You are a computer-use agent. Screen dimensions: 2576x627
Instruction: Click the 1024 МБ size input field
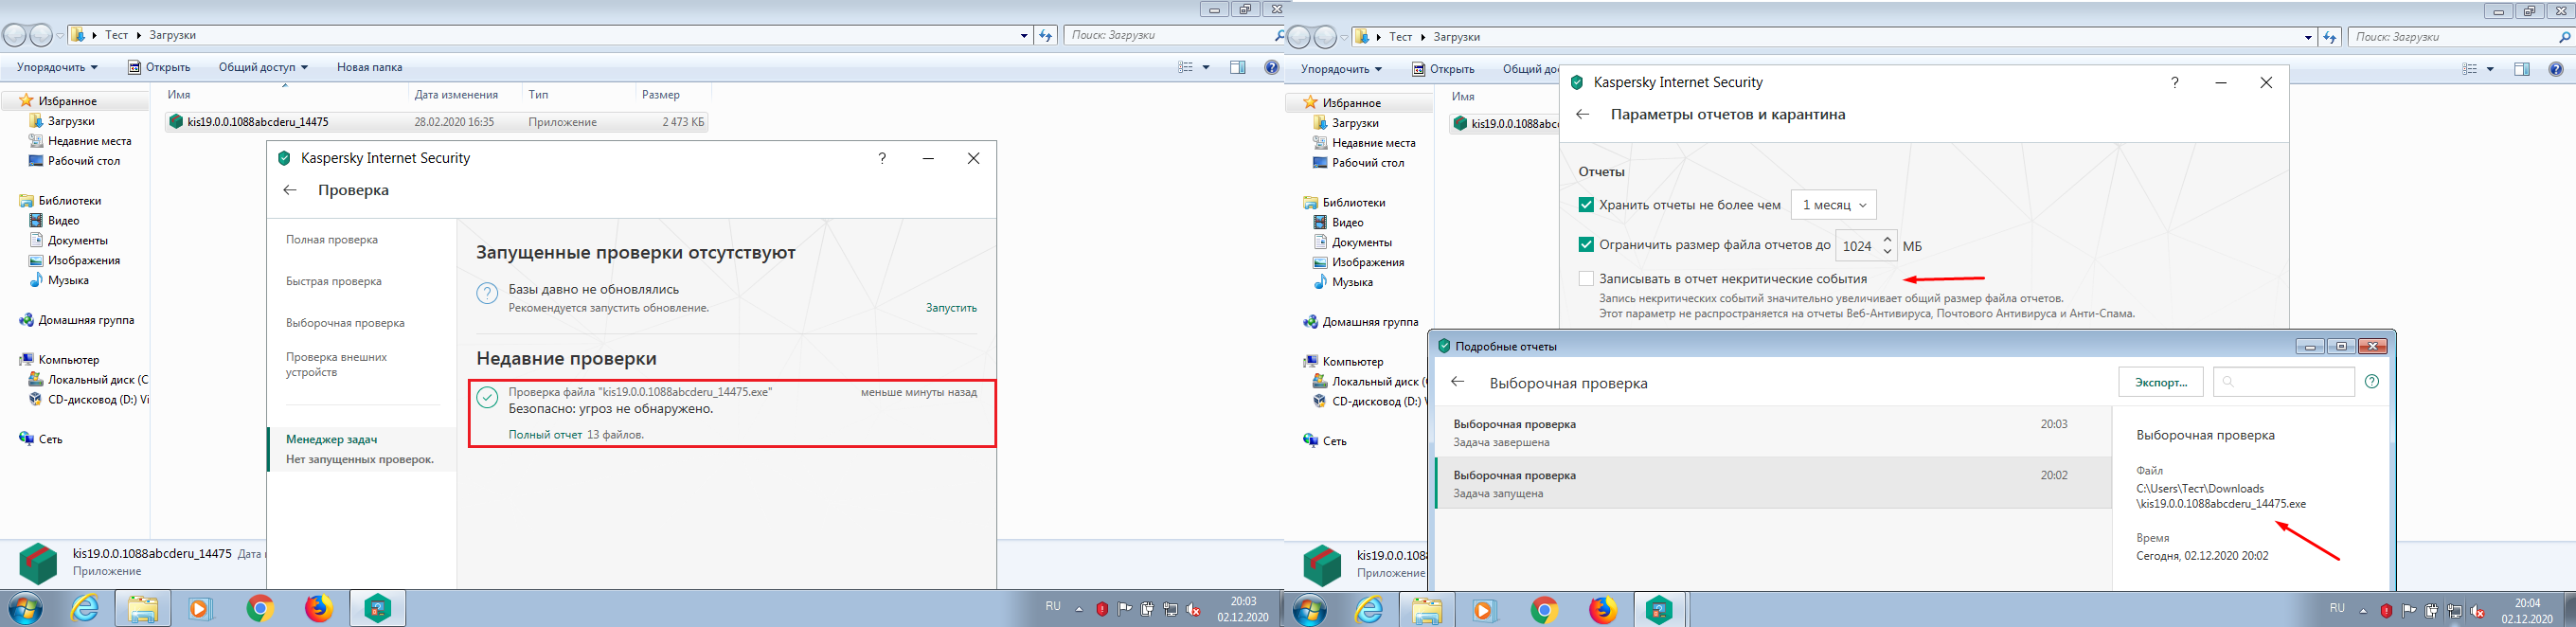1866,245
